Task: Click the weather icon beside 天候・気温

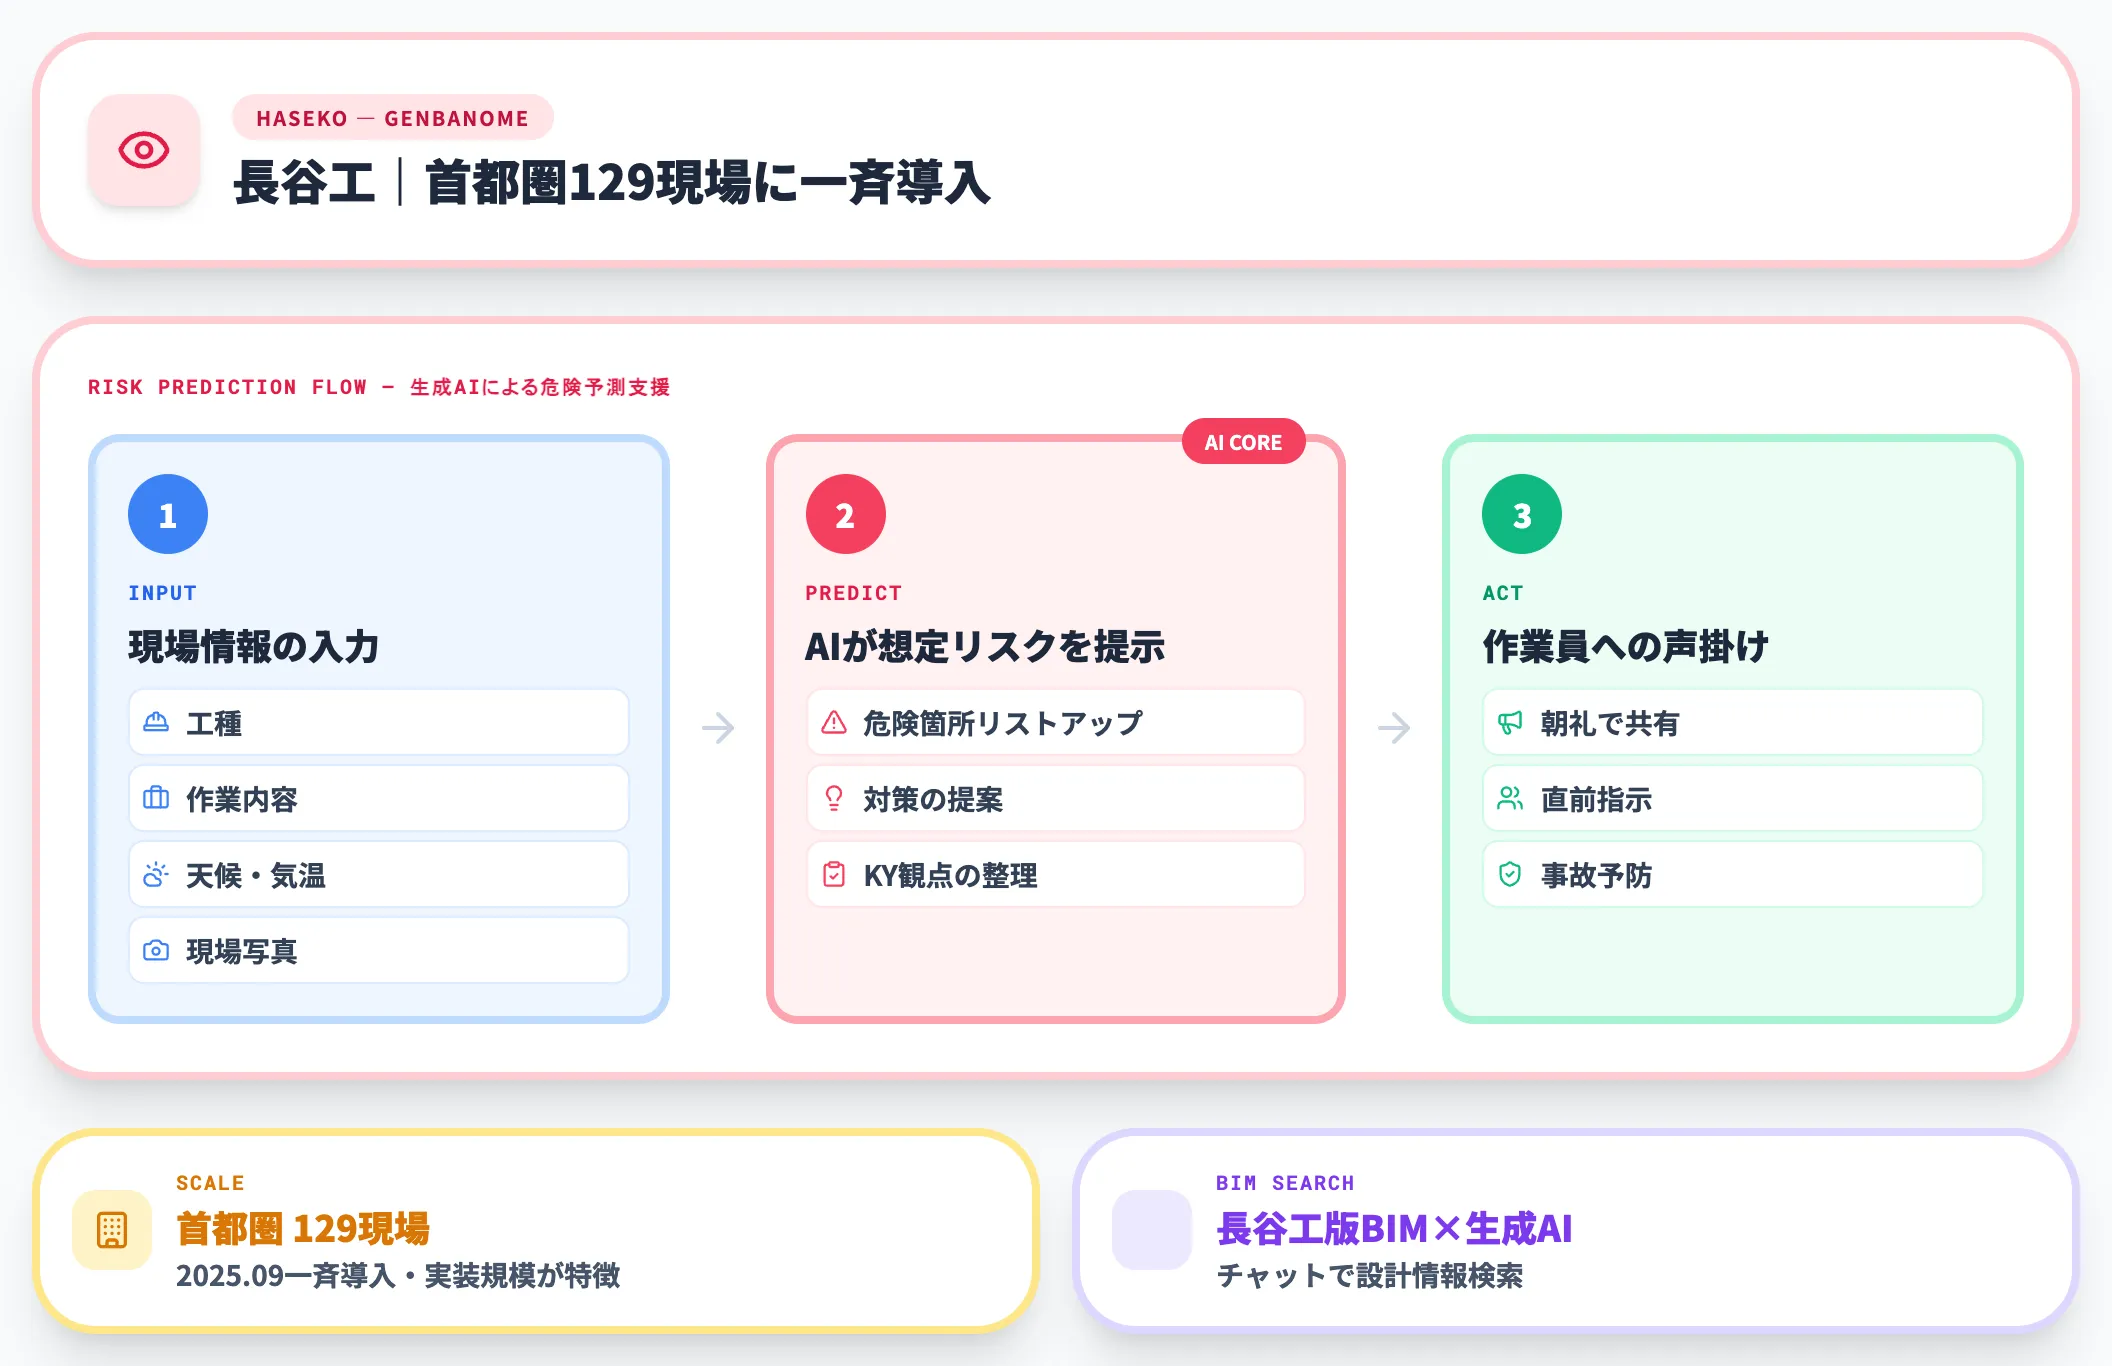Action: click(156, 874)
